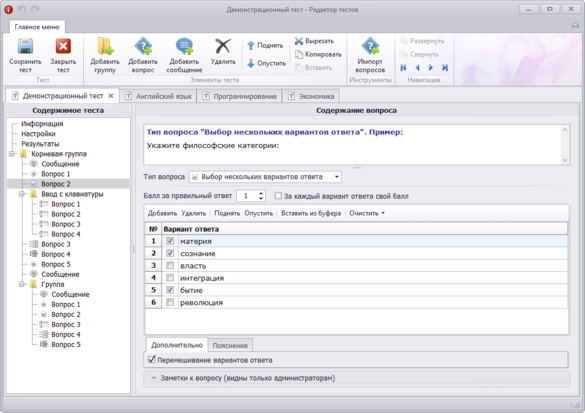Check the answer checkbox for революция
The image size is (585, 413).
[170, 302]
